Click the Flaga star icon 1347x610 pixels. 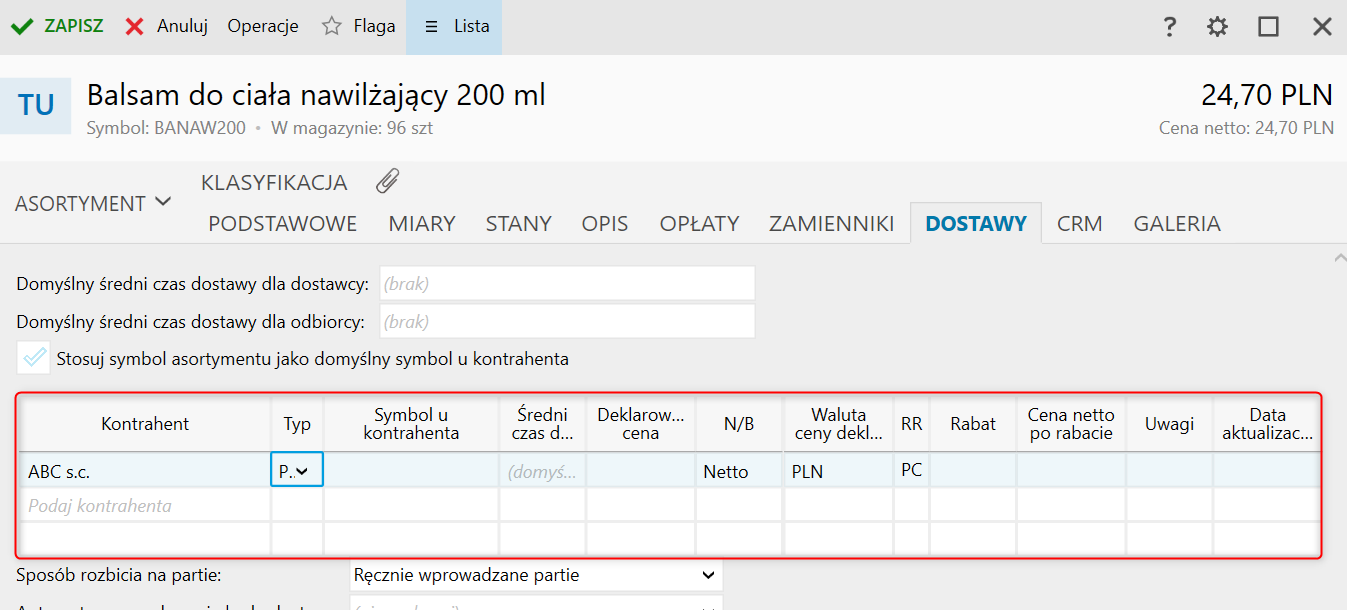[x=332, y=27]
